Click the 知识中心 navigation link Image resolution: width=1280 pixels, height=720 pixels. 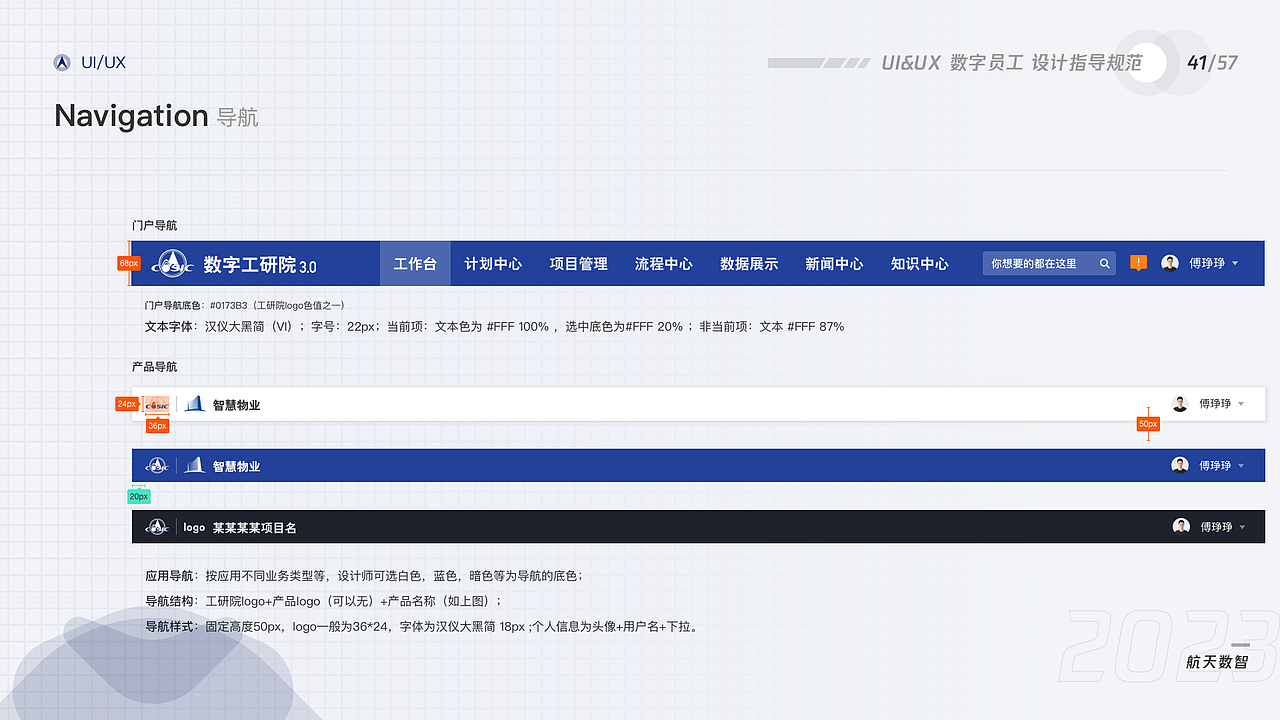(x=920, y=263)
